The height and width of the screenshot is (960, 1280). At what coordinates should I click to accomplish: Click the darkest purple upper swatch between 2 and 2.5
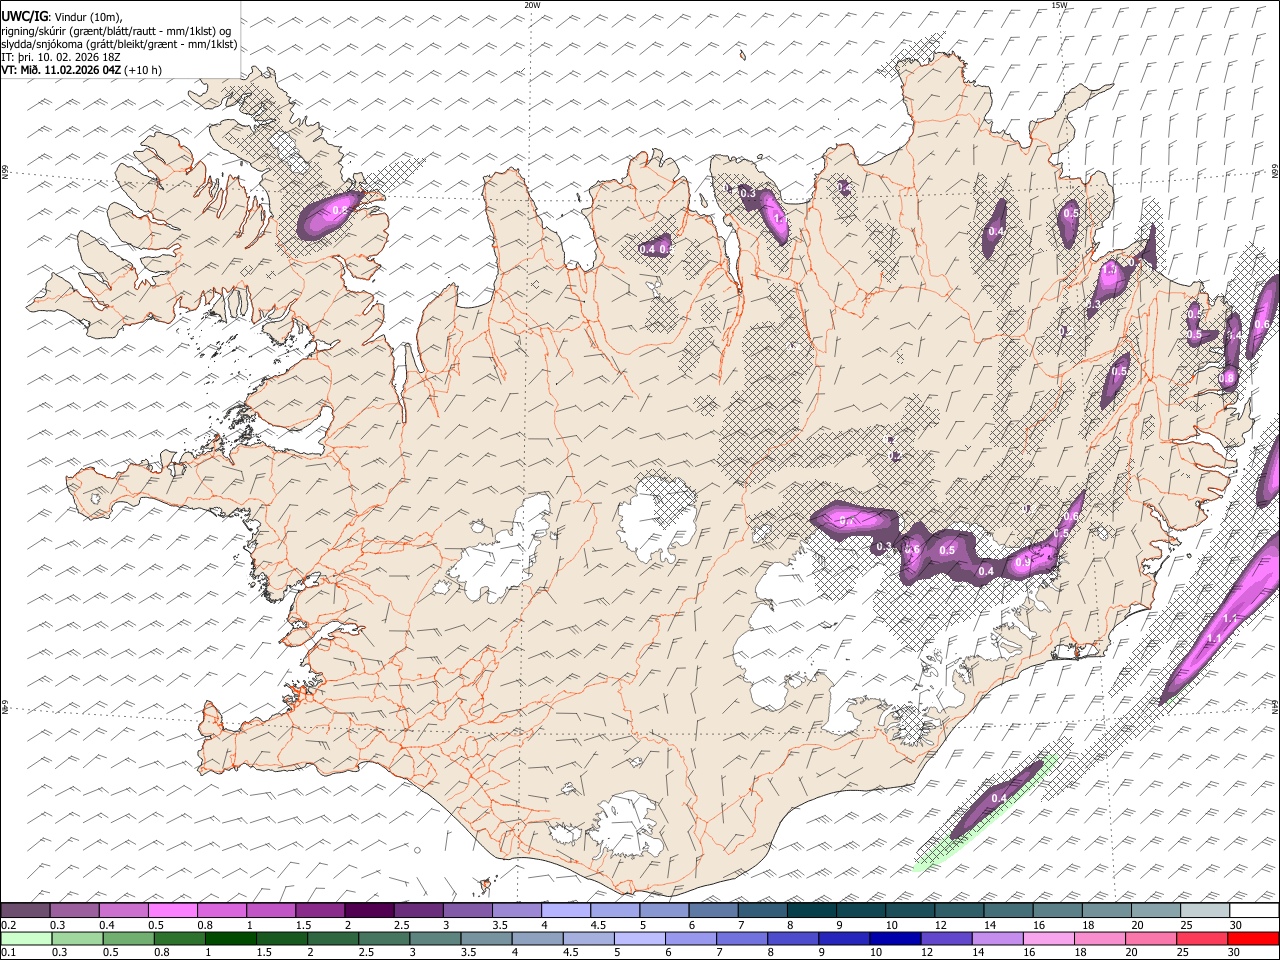pyautogui.click(x=369, y=911)
